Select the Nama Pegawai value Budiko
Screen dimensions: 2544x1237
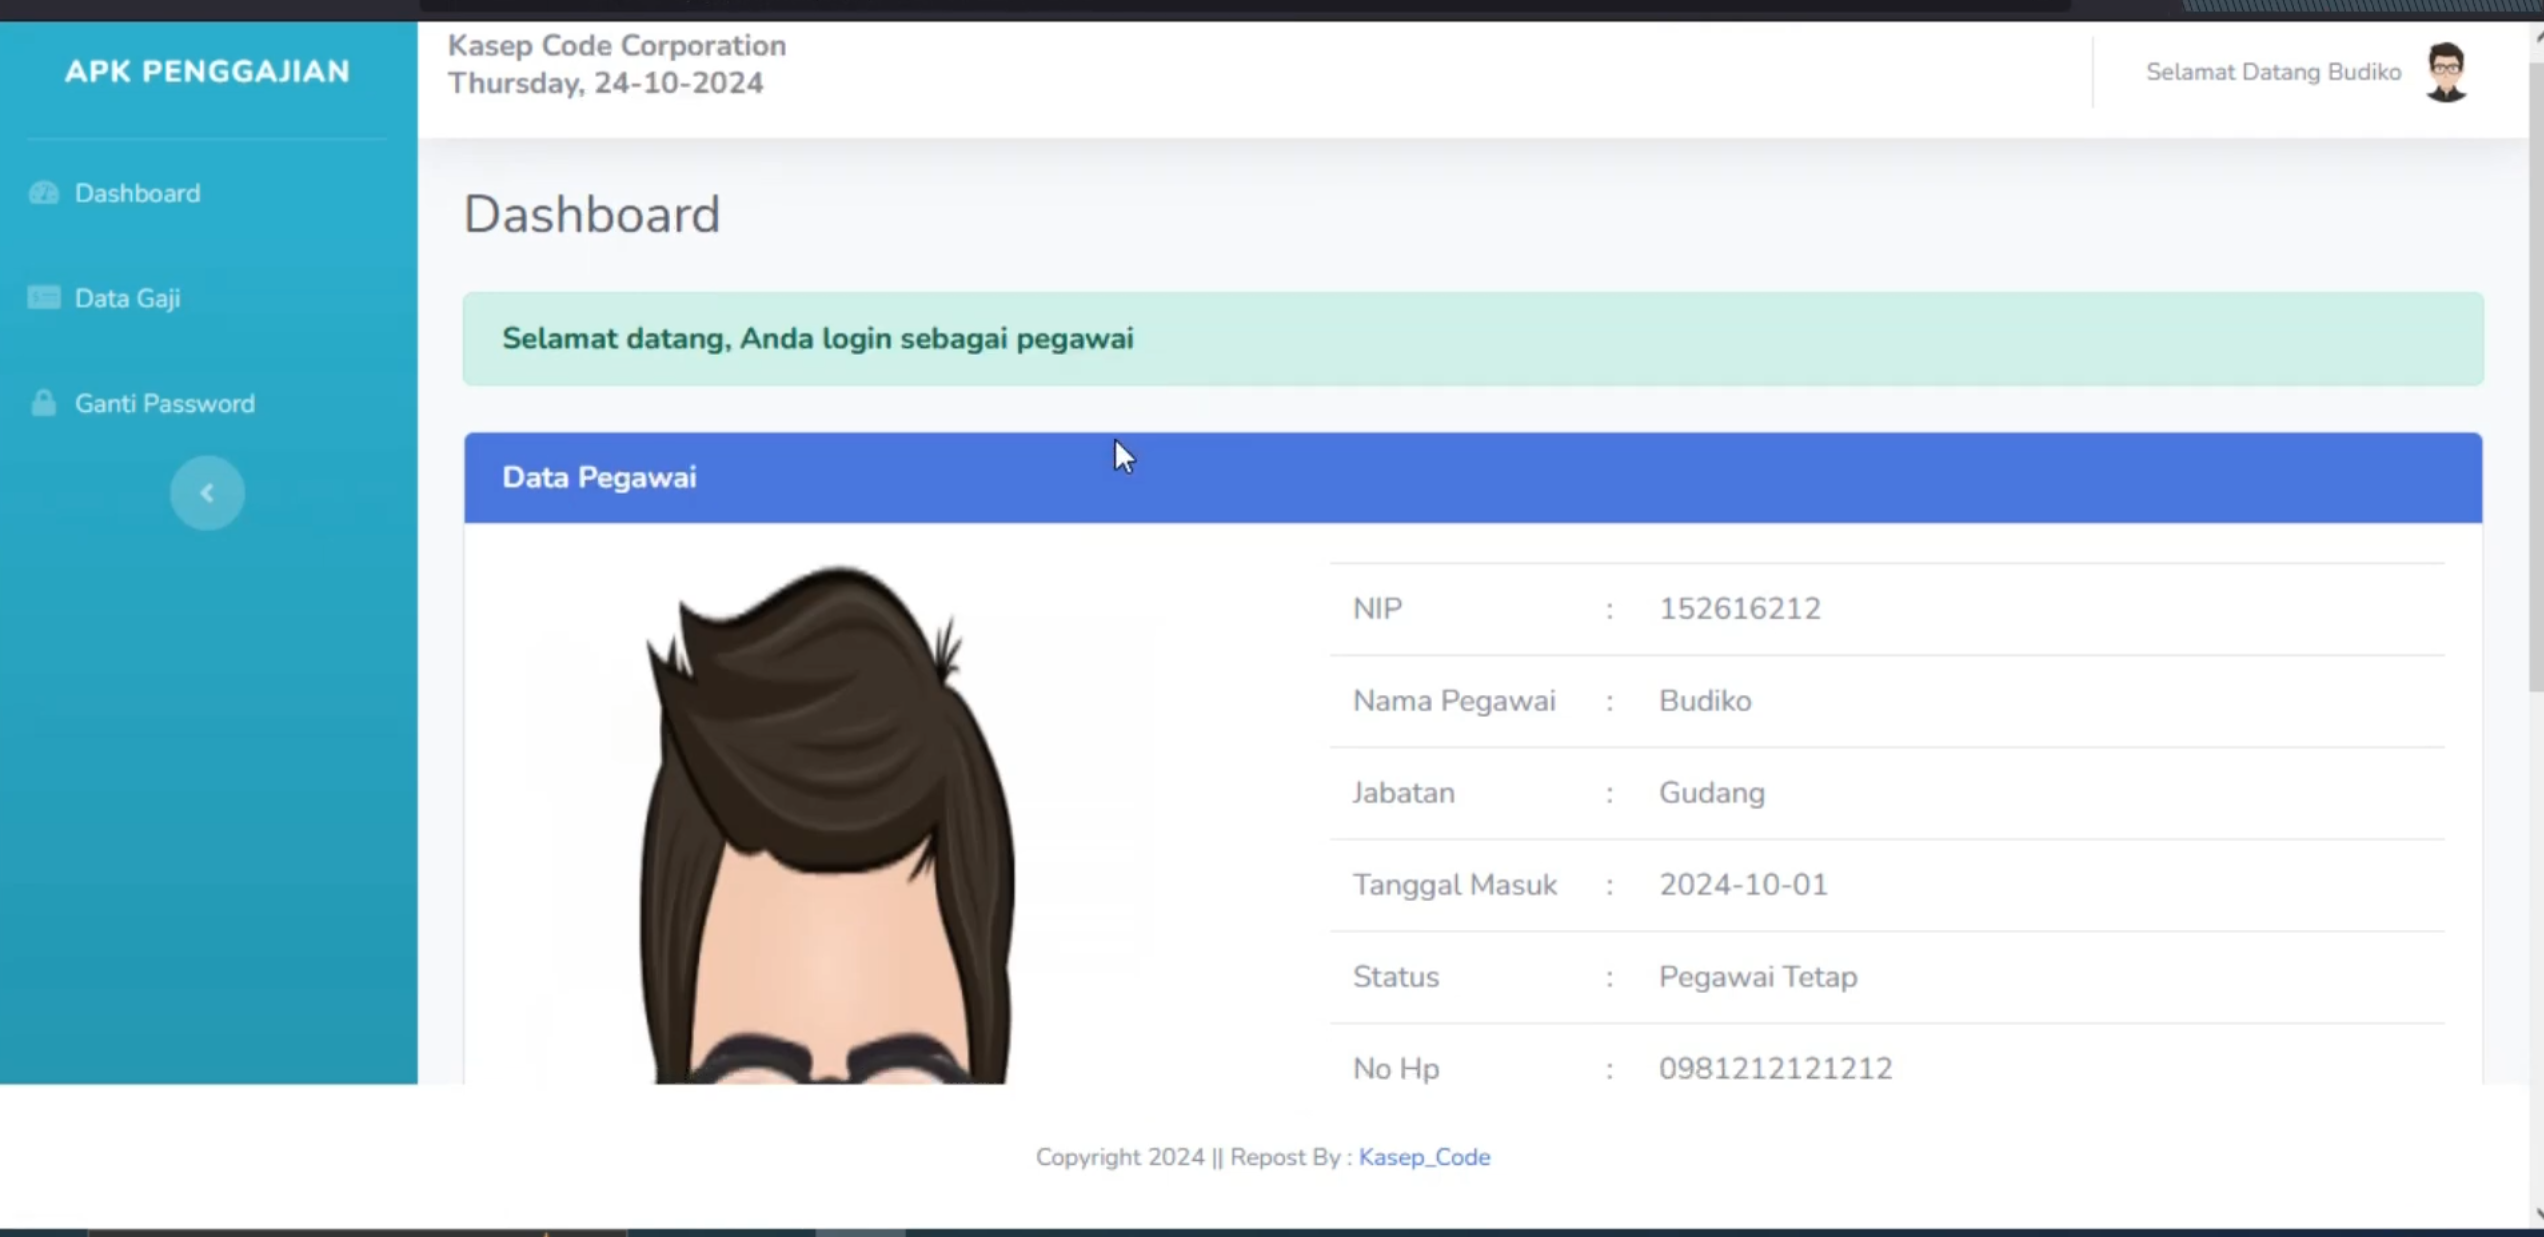tap(1705, 701)
